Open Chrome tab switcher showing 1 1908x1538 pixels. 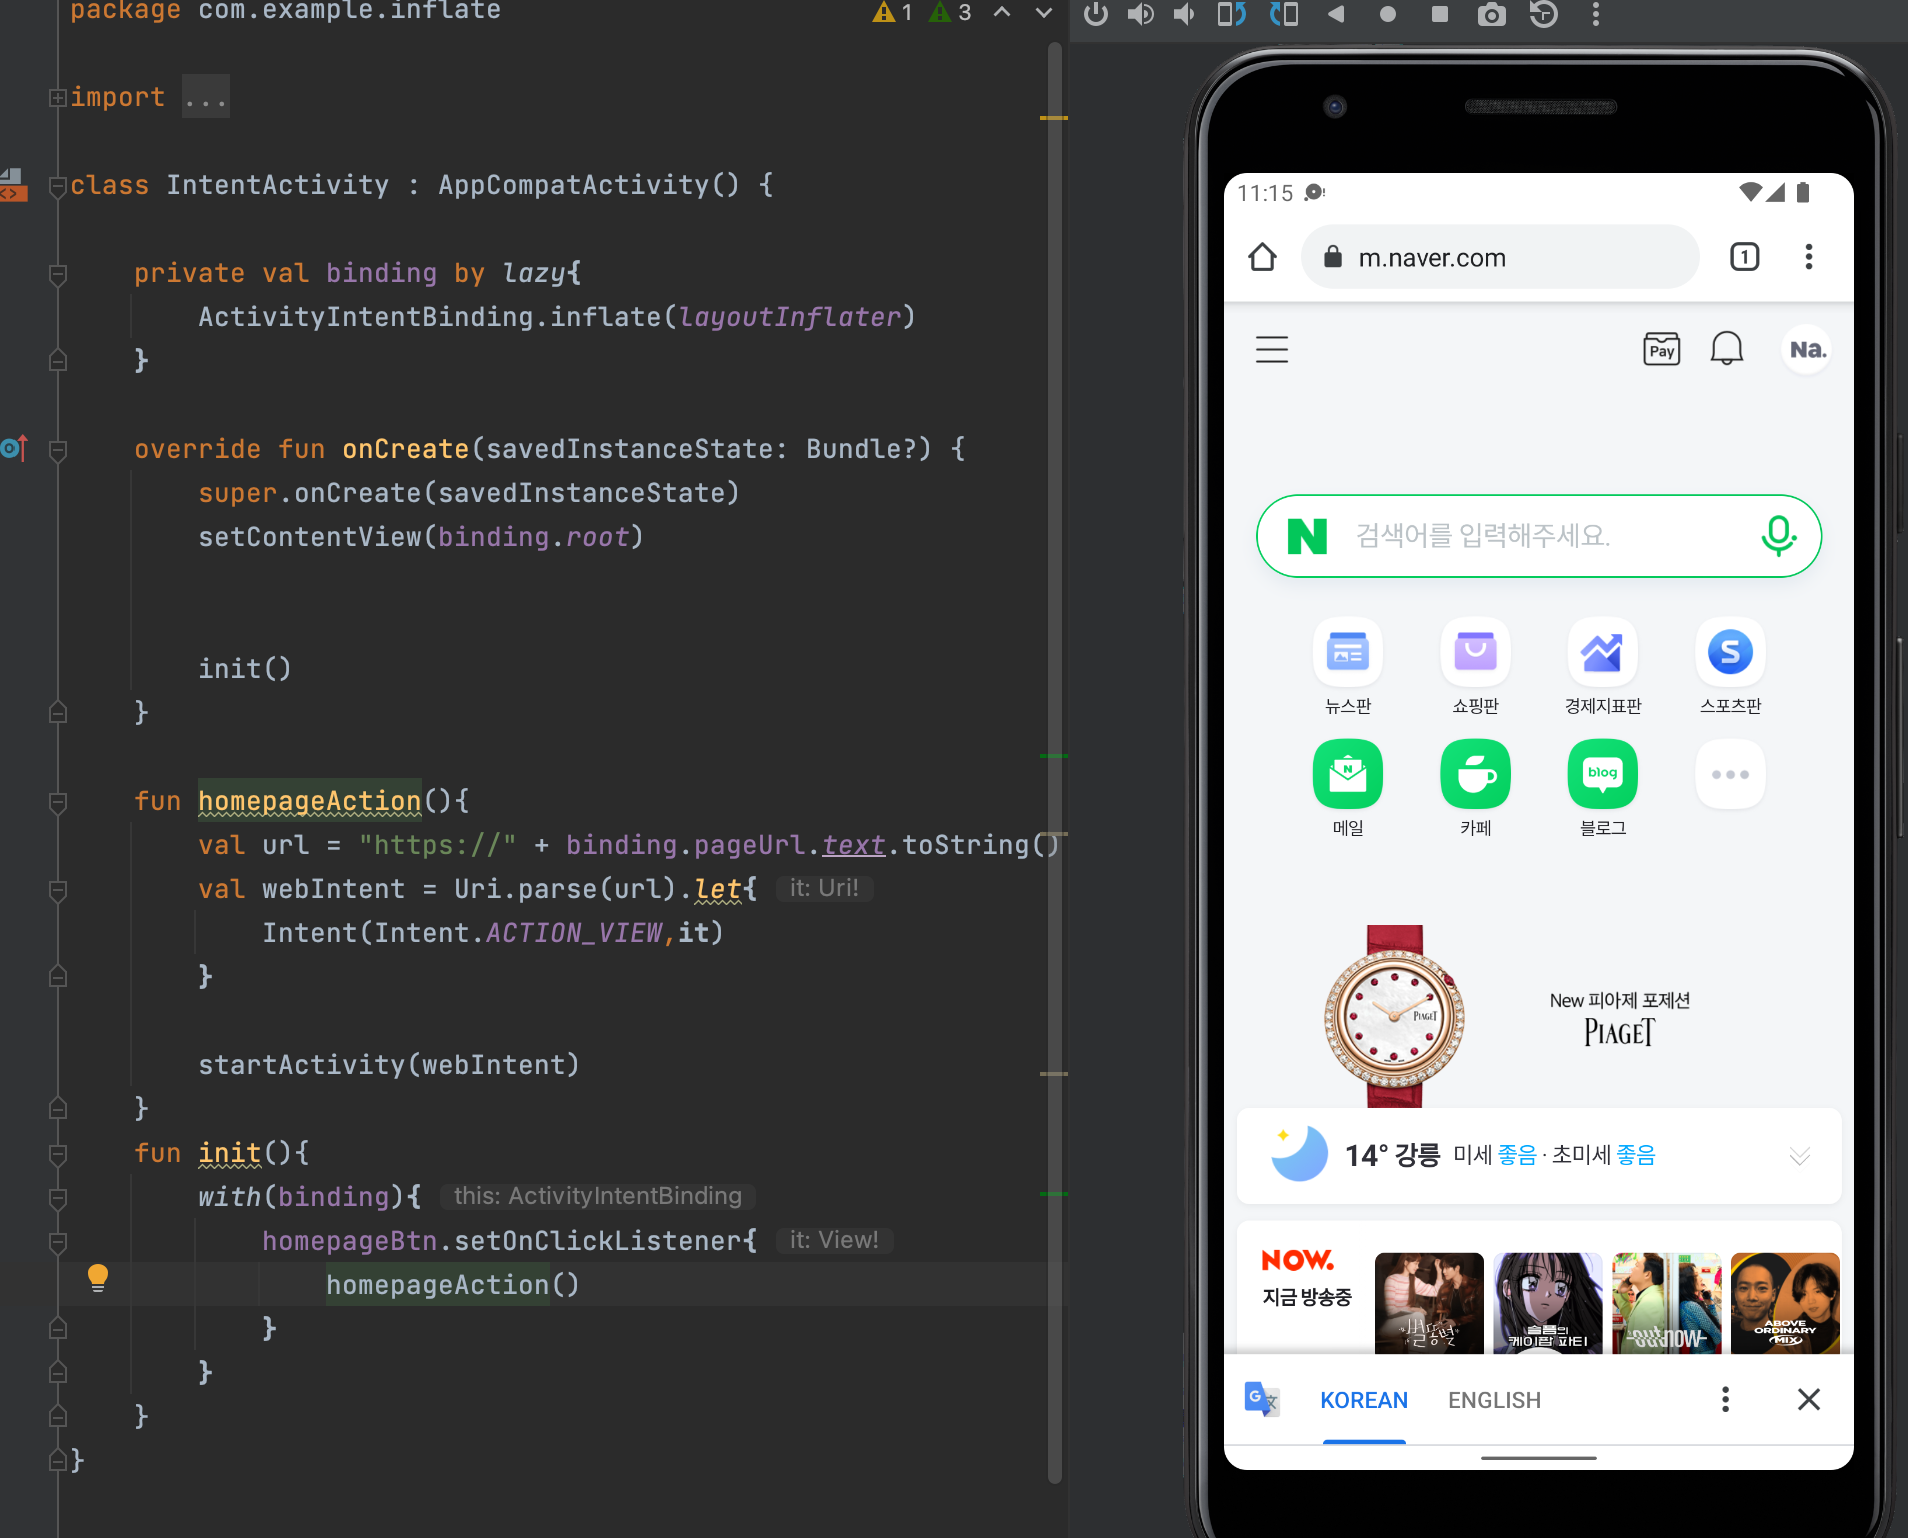[1745, 257]
